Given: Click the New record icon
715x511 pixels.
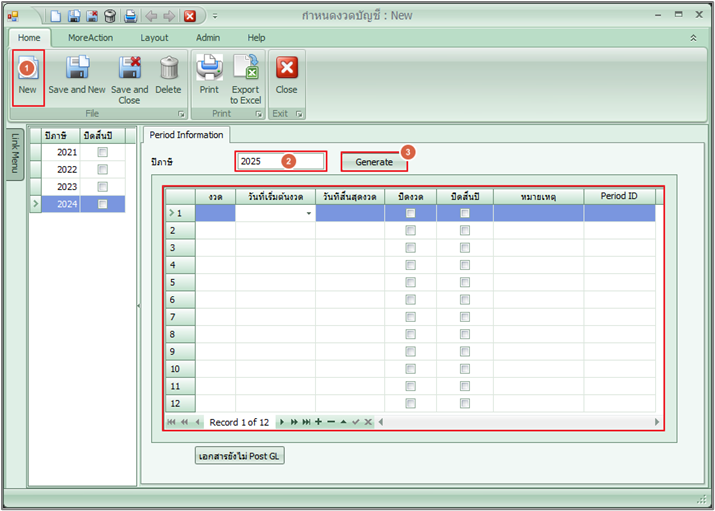Looking at the screenshot, I should pyautogui.click(x=27, y=69).
